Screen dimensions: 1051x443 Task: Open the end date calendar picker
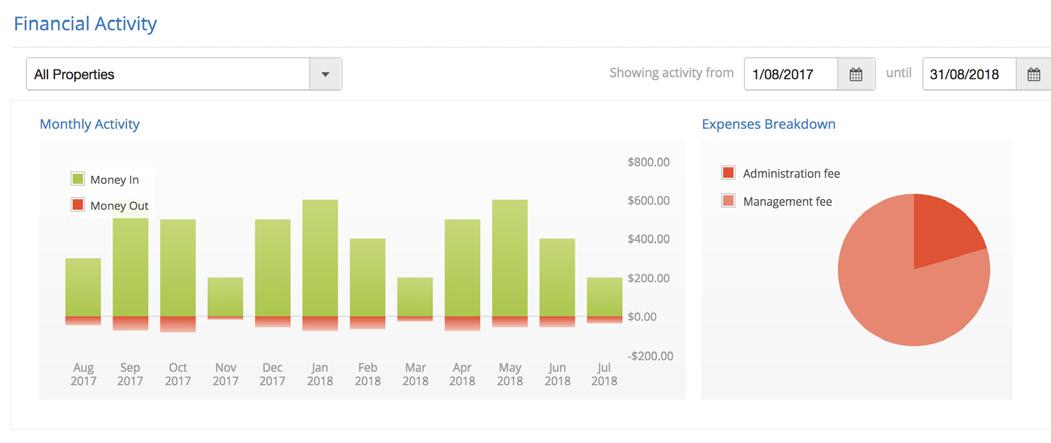tap(1033, 74)
